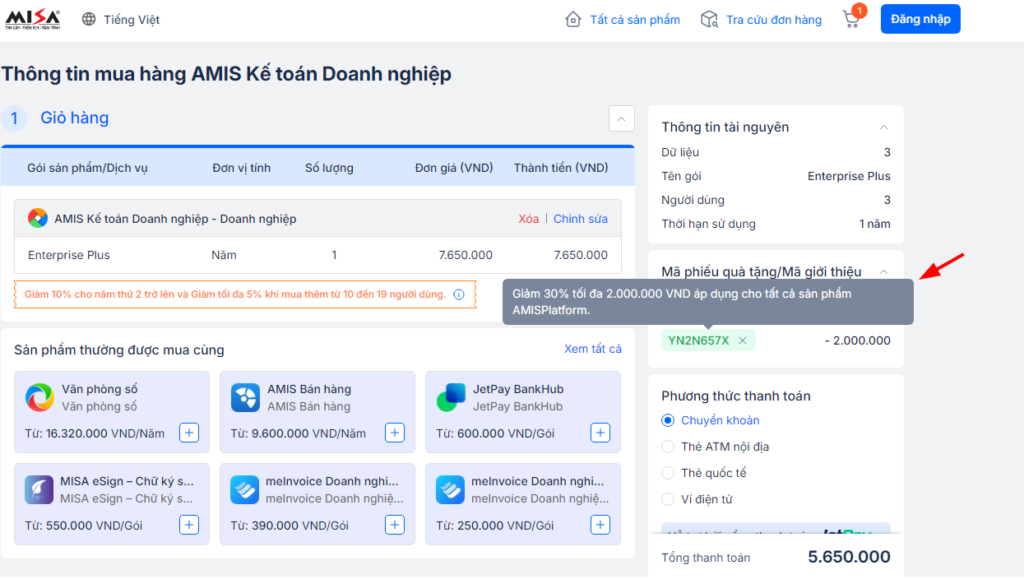Click the Đăng nhập button

tap(920, 19)
